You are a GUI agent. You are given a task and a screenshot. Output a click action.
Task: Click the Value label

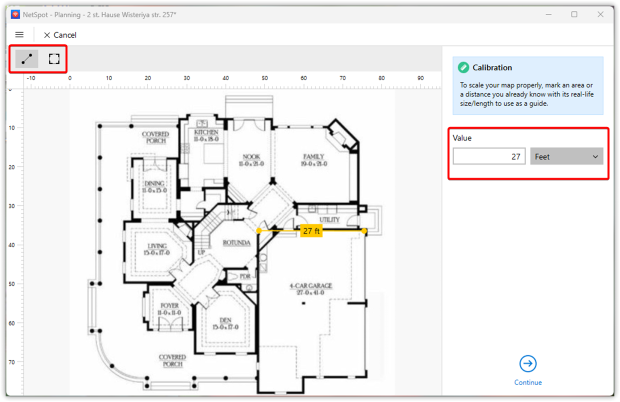point(462,138)
